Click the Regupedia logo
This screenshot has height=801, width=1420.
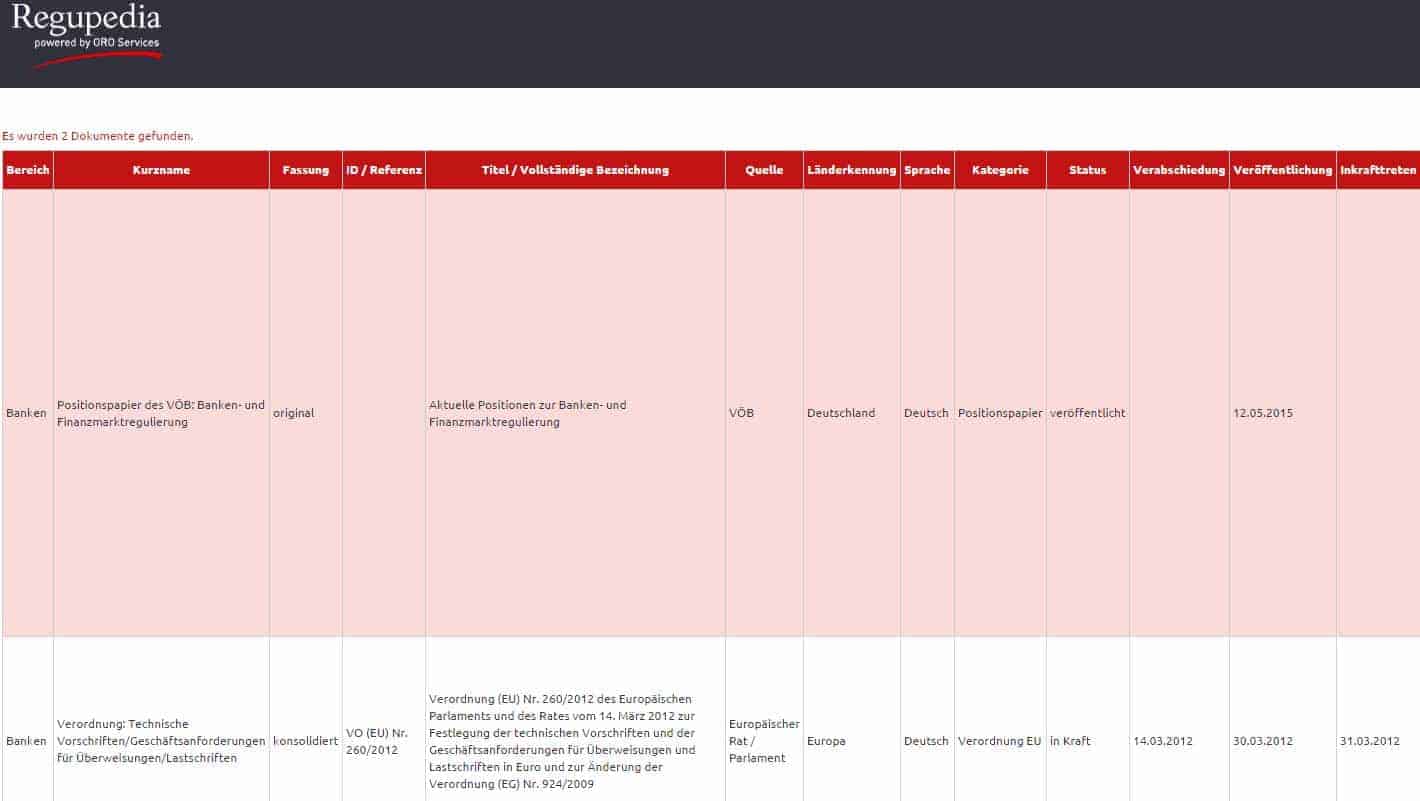click(x=86, y=36)
